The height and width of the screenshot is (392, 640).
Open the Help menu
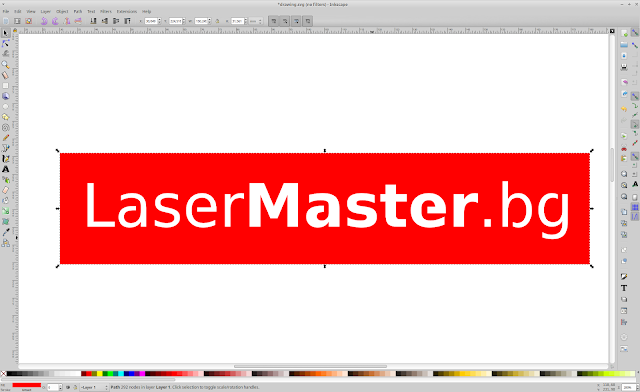click(147, 11)
